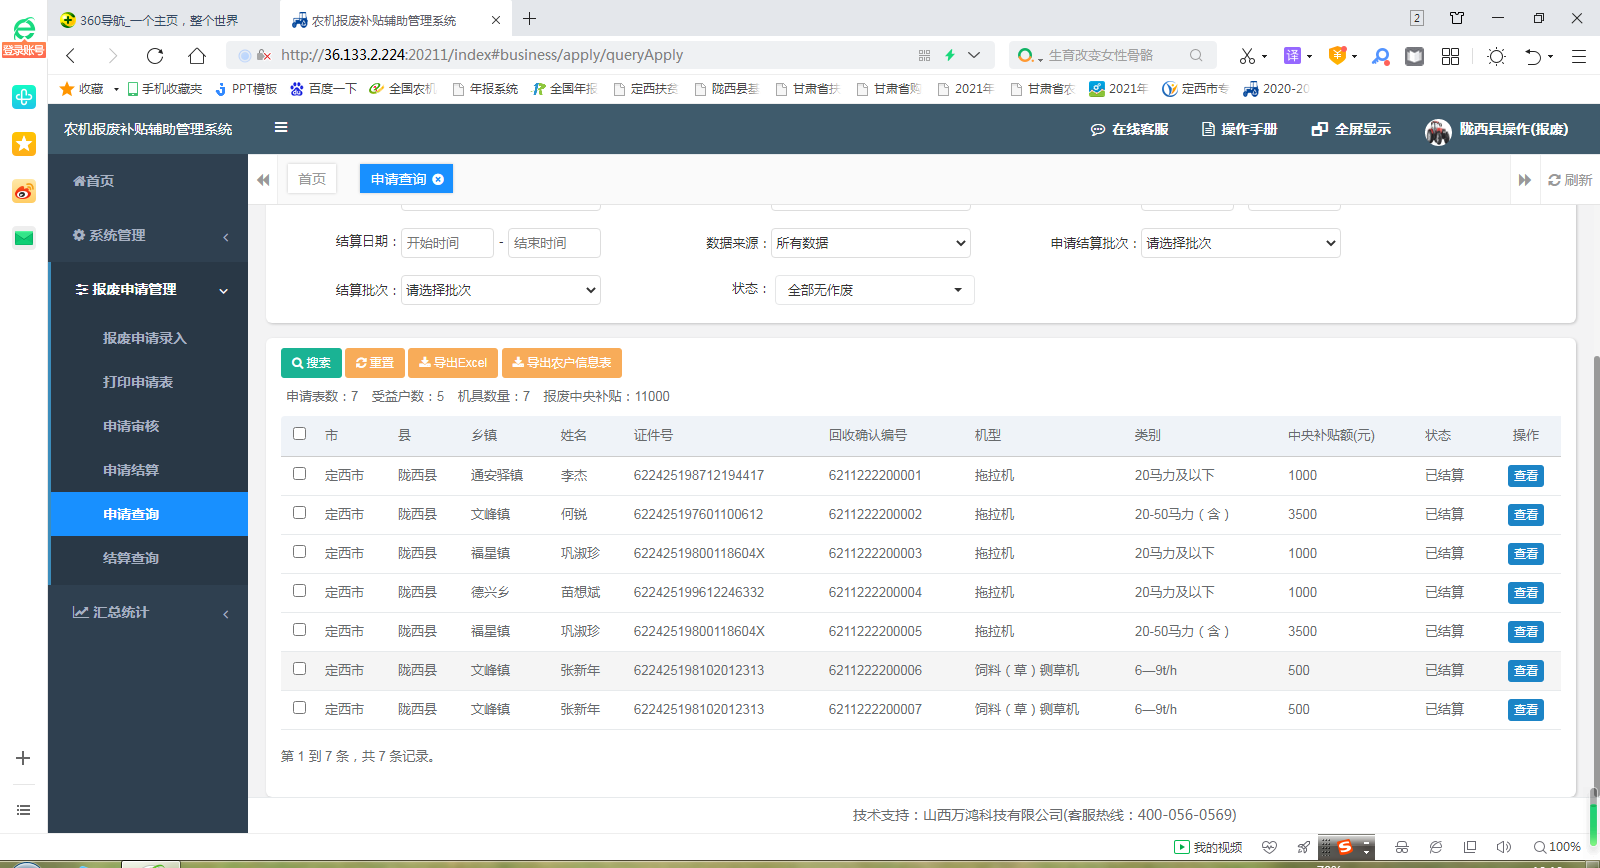Check the row with number 6211222200005
The width and height of the screenshot is (1600, 868).
299,630
